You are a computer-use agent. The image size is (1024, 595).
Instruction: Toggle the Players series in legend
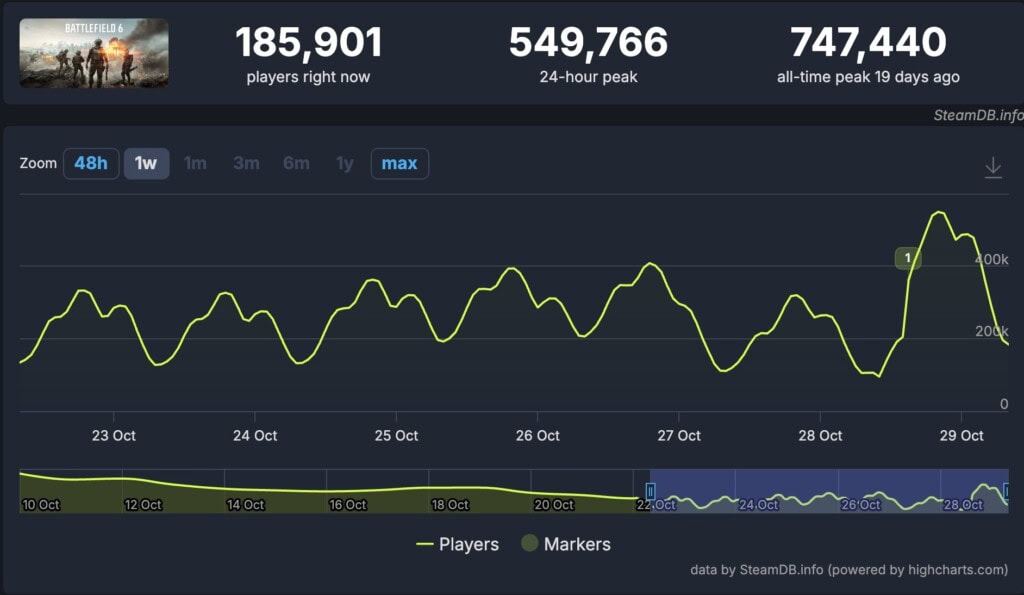tap(458, 544)
